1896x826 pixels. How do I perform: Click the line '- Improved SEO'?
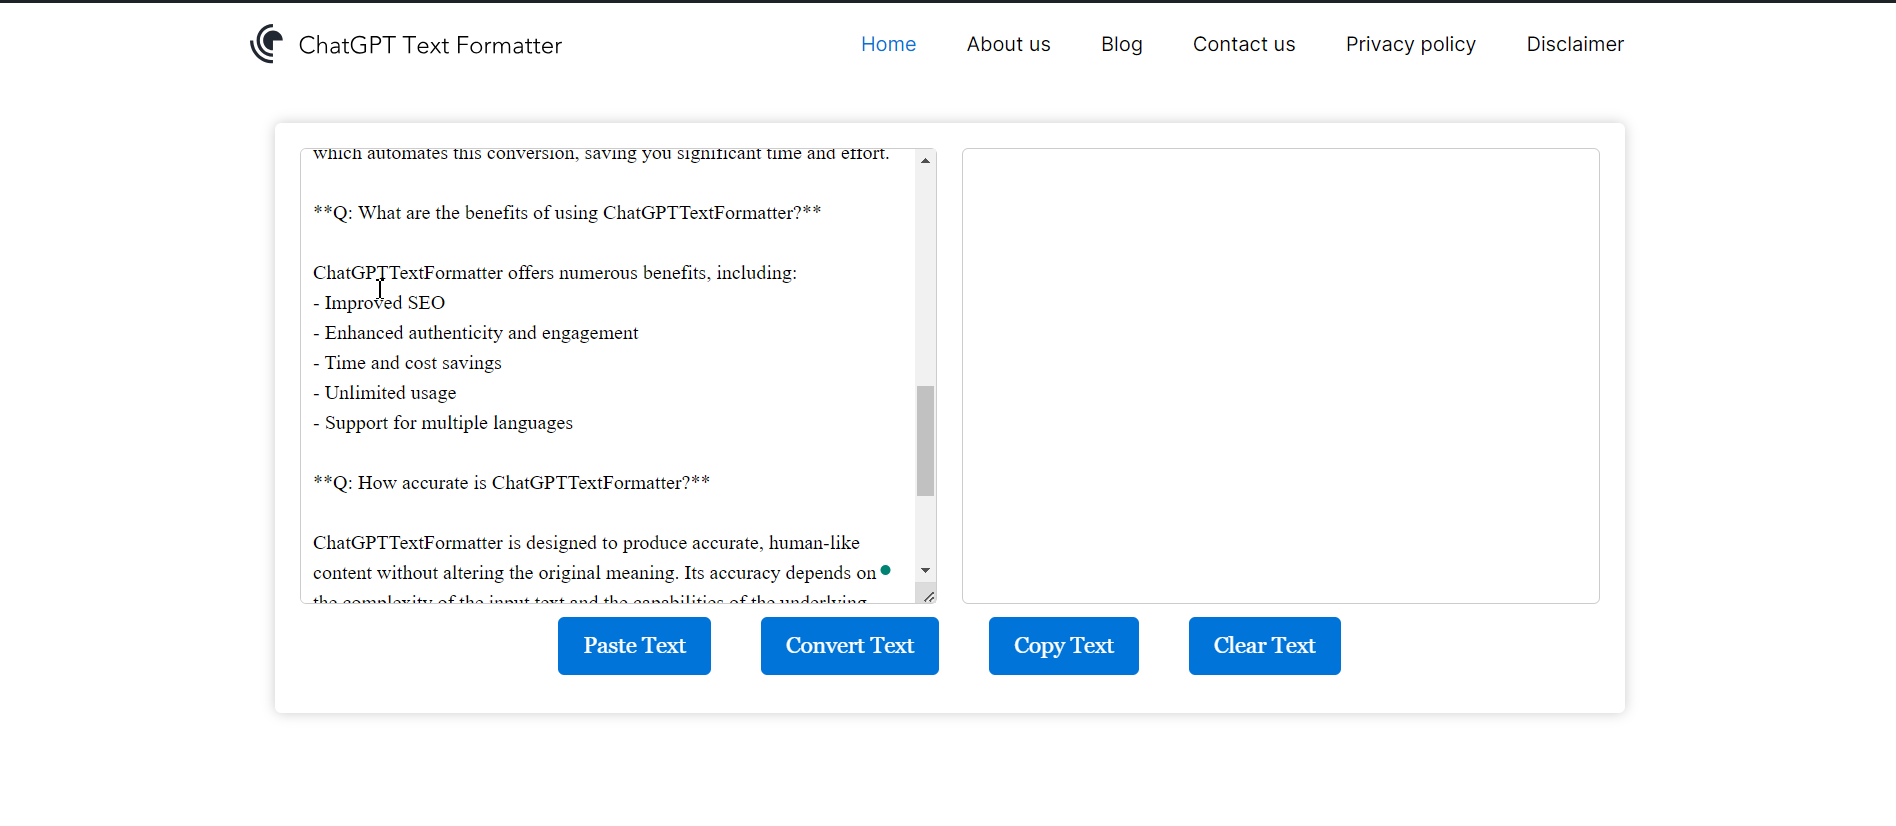point(379,303)
